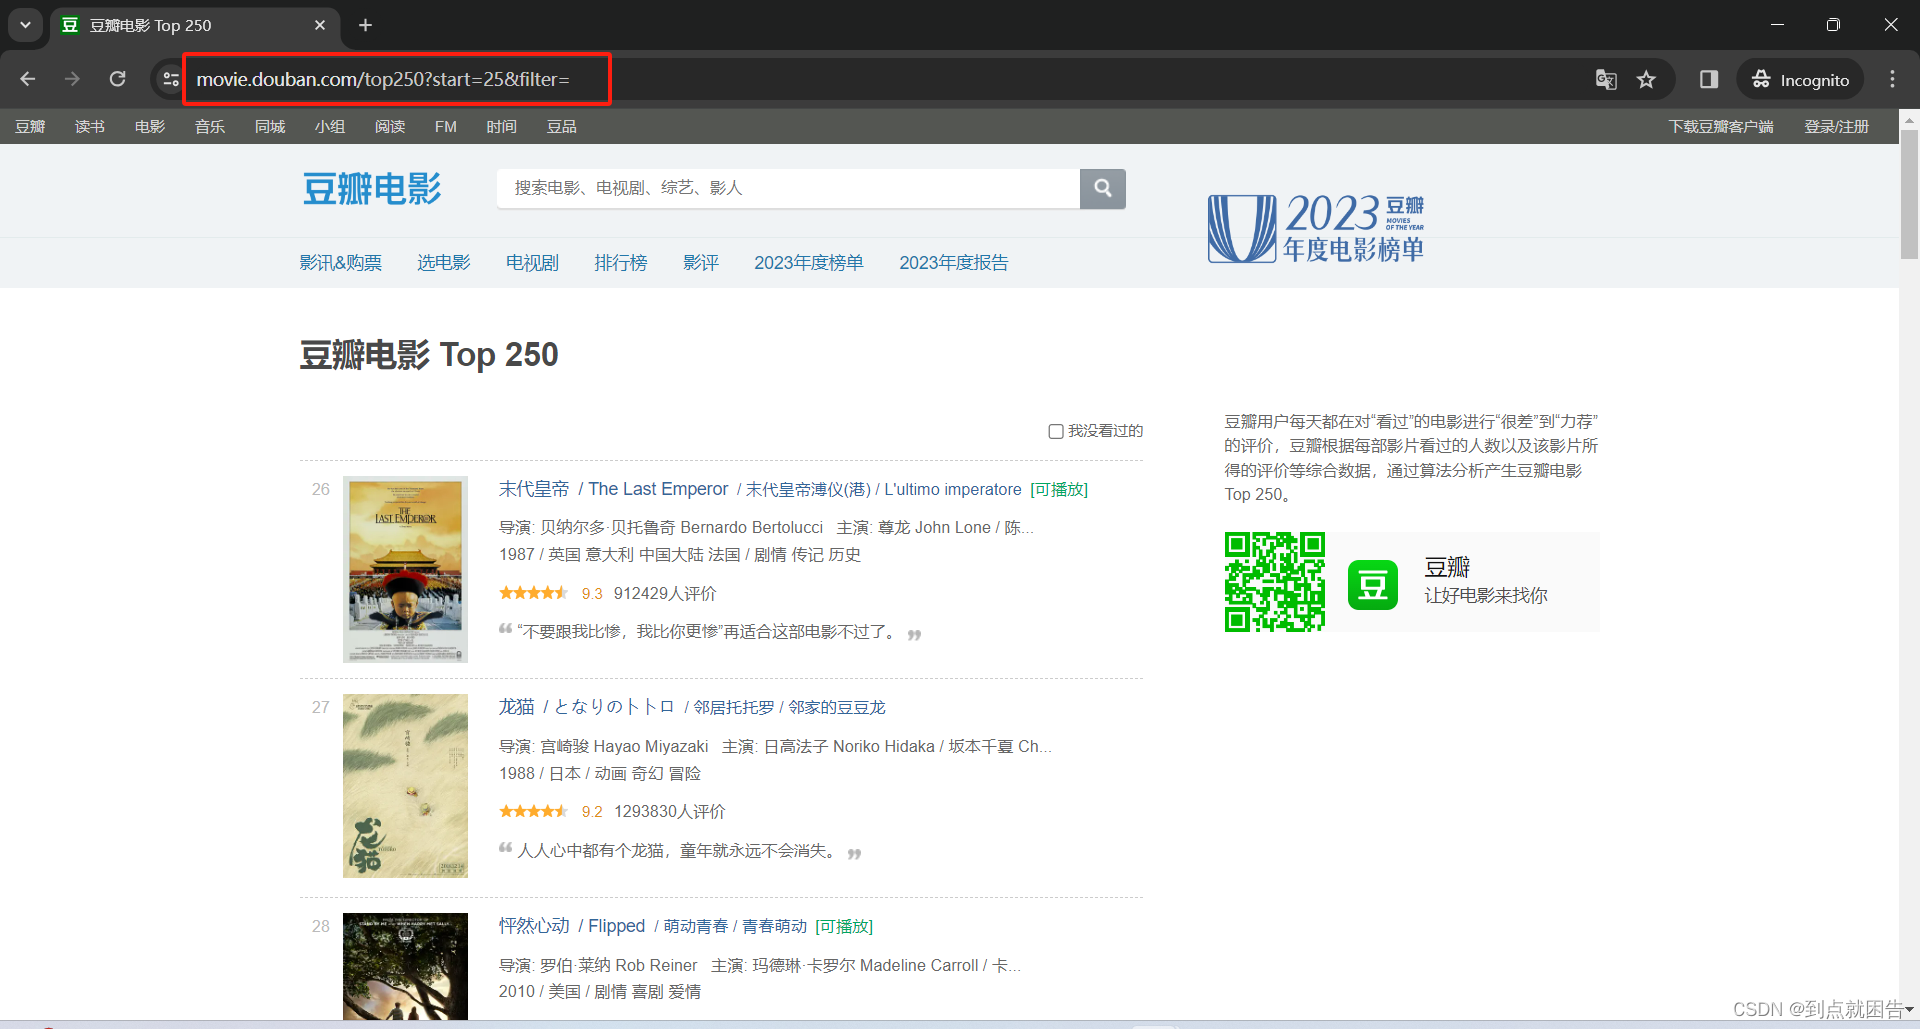Screen dimensions: 1920x1029
Task: Open 电影 in top navigation bar
Action: coord(150,127)
